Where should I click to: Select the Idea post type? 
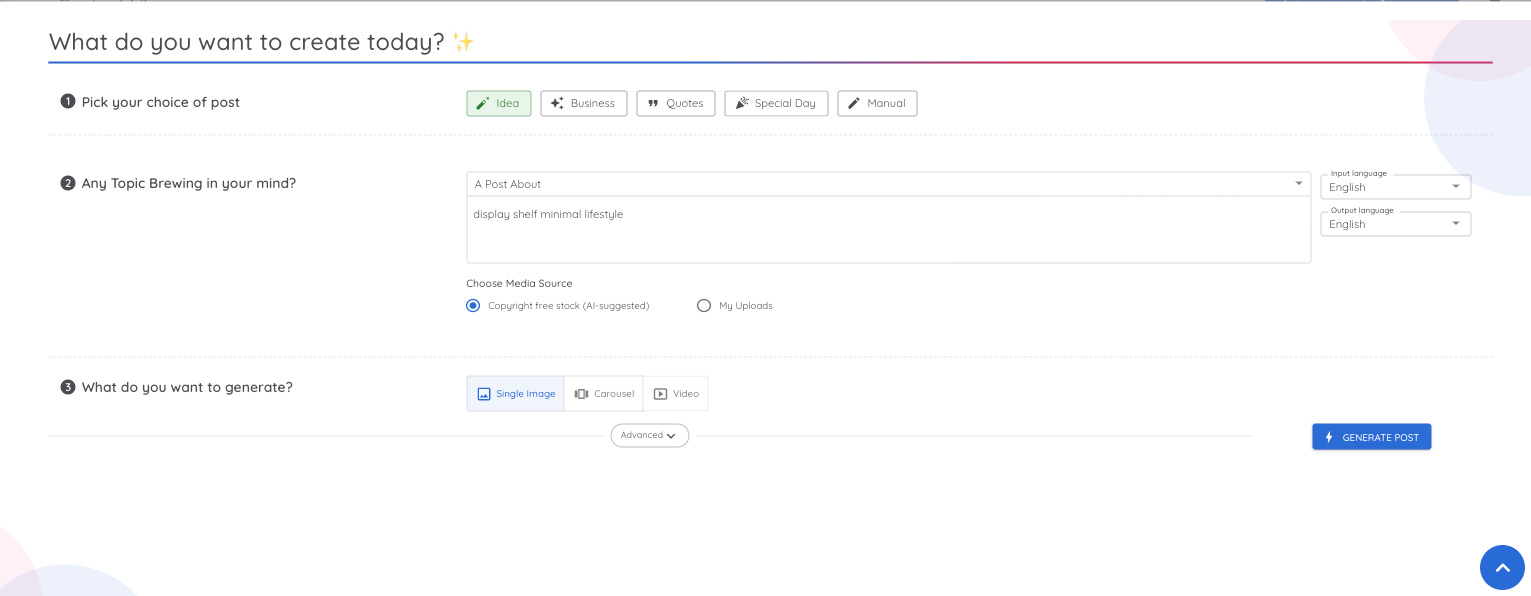(499, 103)
